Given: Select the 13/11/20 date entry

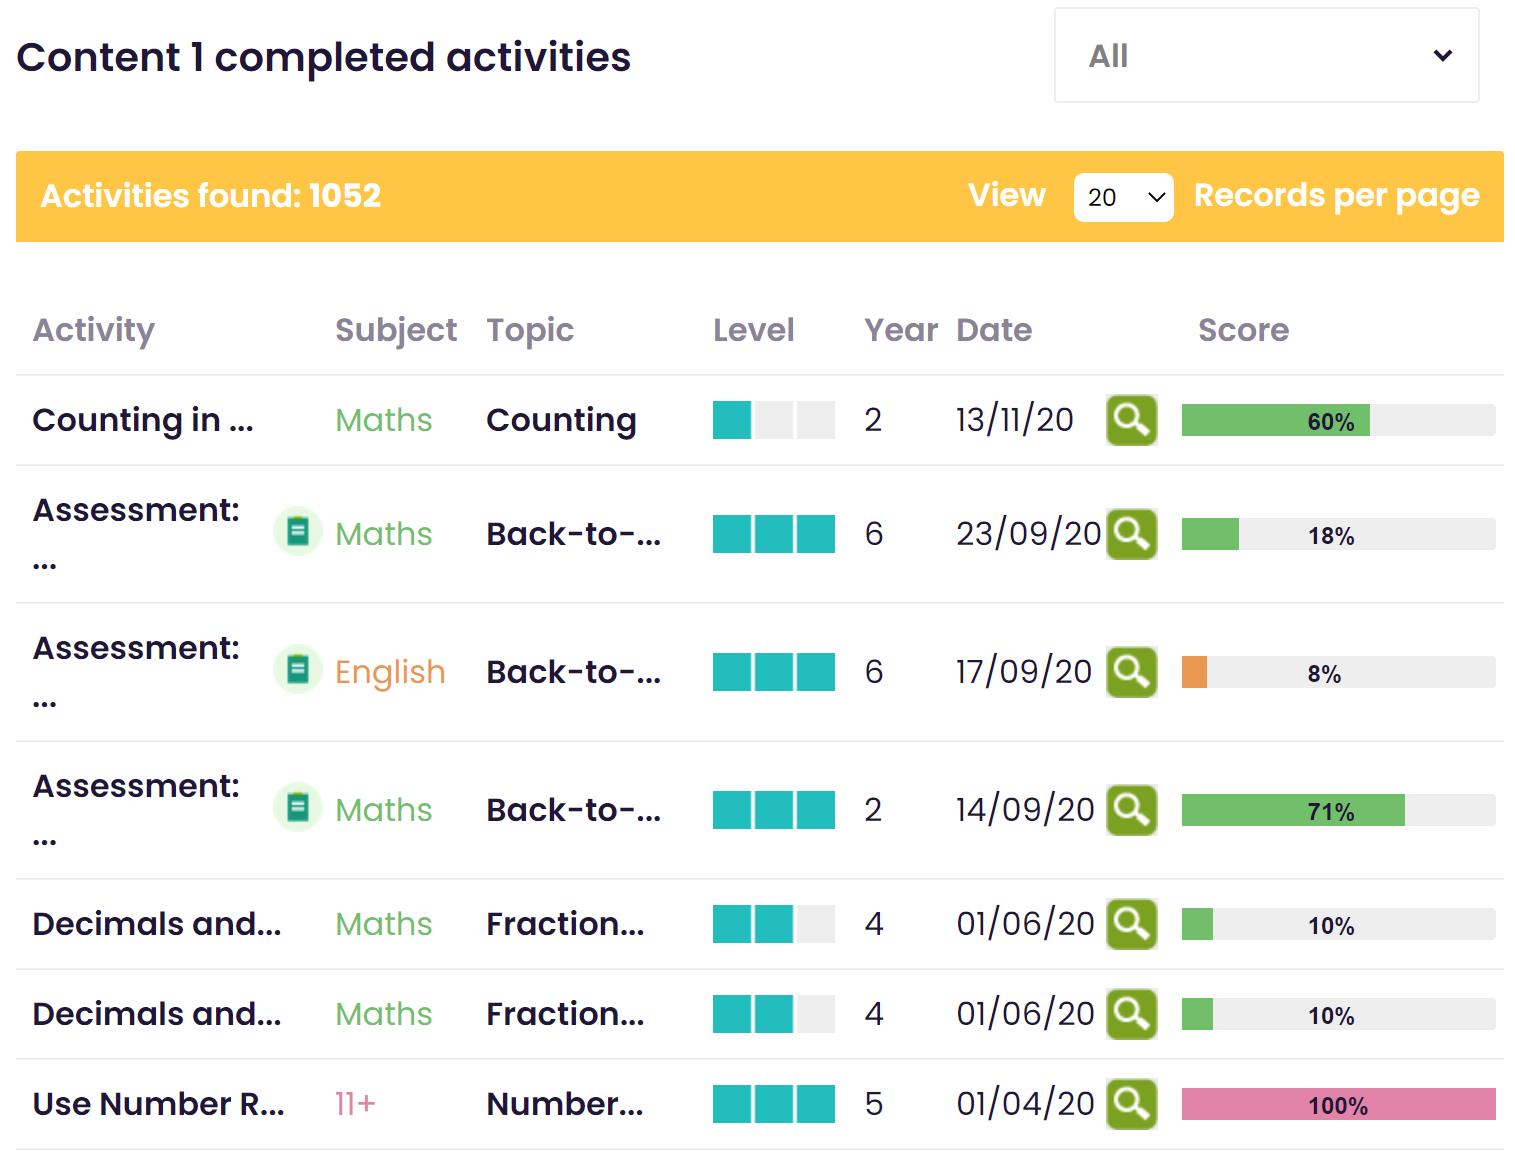Looking at the screenshot, I should [x=1014, y=420].
